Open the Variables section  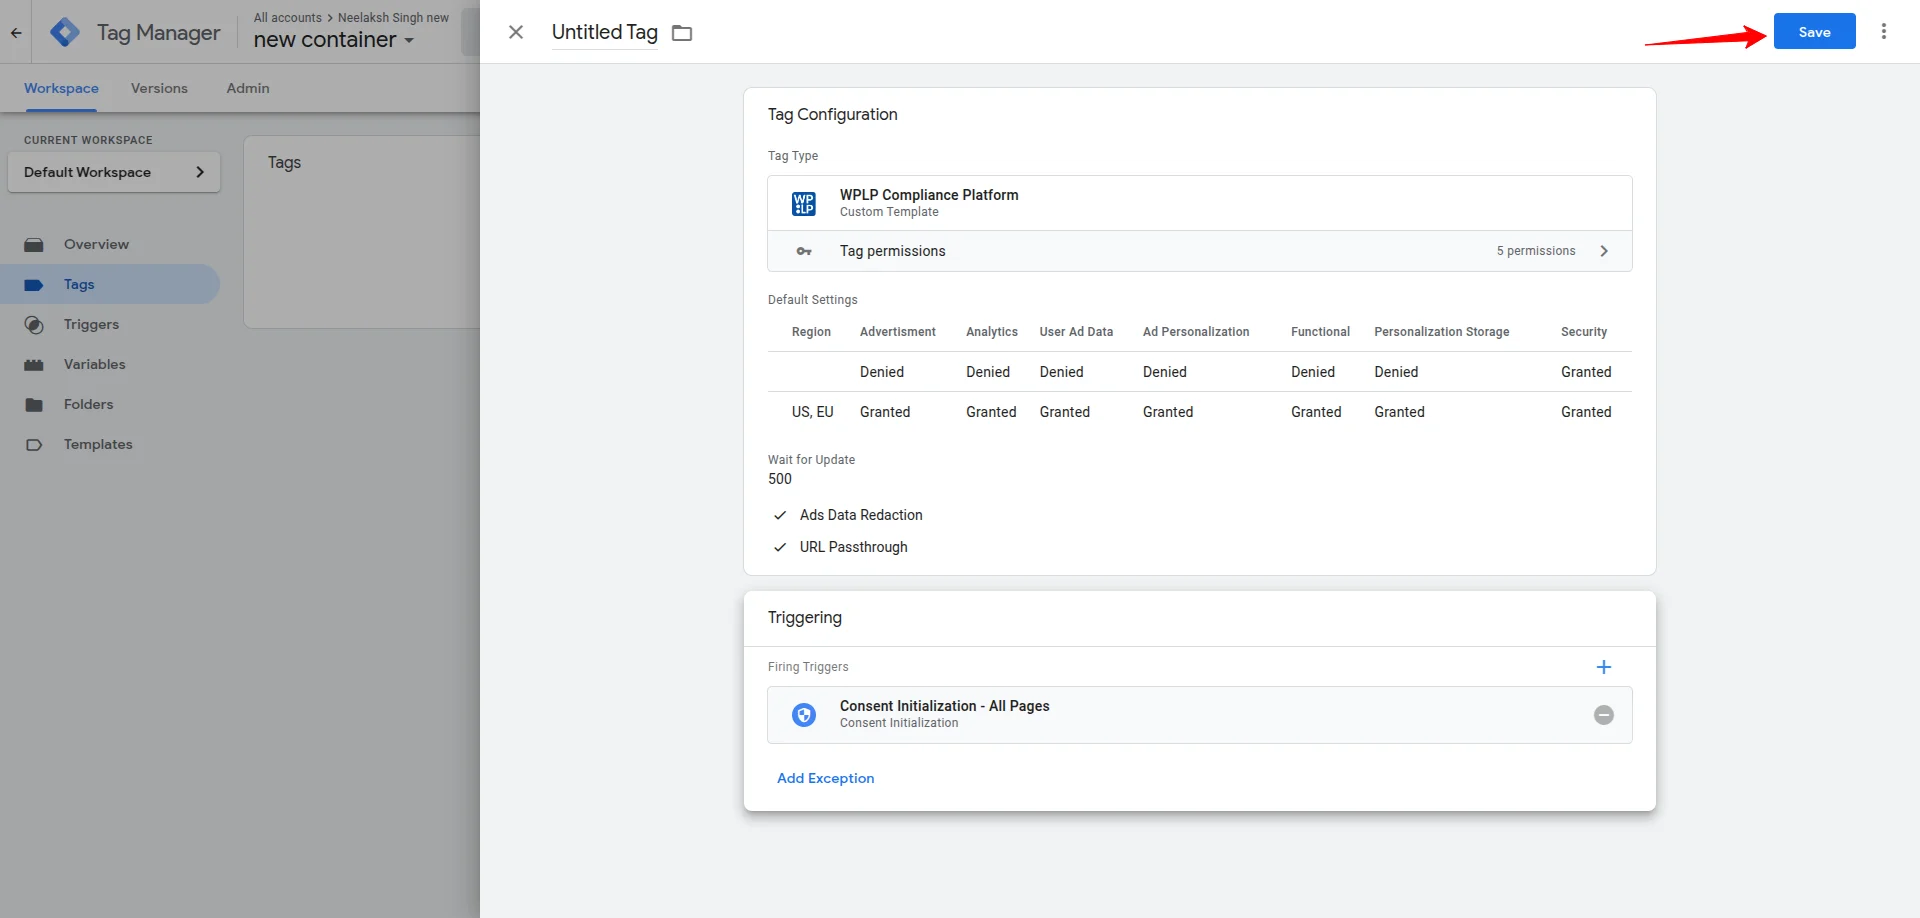93,364
